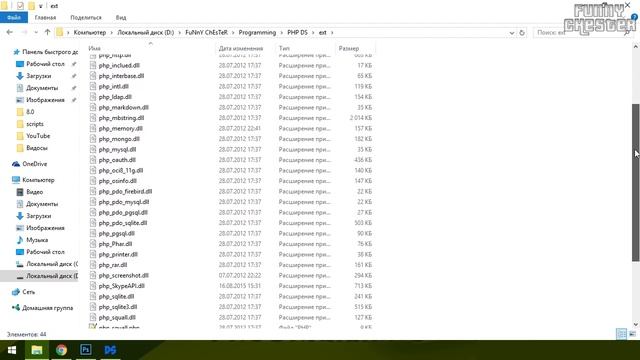Open the YouTube folder in sidebar
Screen dimensions: 640x360
click(x=33, y=136)
